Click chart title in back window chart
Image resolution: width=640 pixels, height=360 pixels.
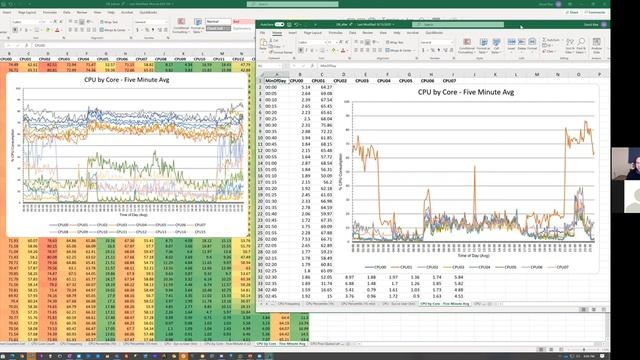127,80
